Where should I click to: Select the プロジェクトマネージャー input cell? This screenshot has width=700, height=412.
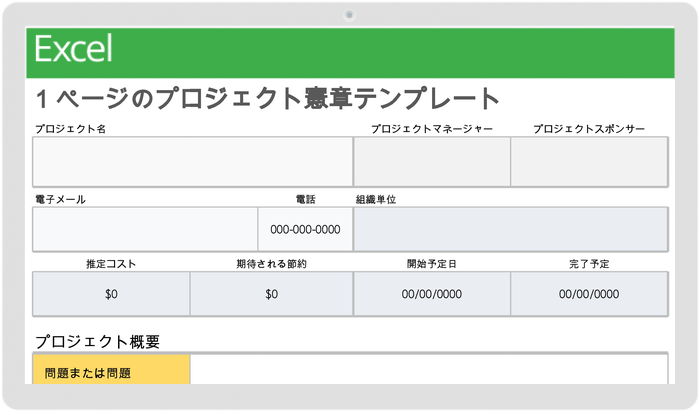[432, 162]
